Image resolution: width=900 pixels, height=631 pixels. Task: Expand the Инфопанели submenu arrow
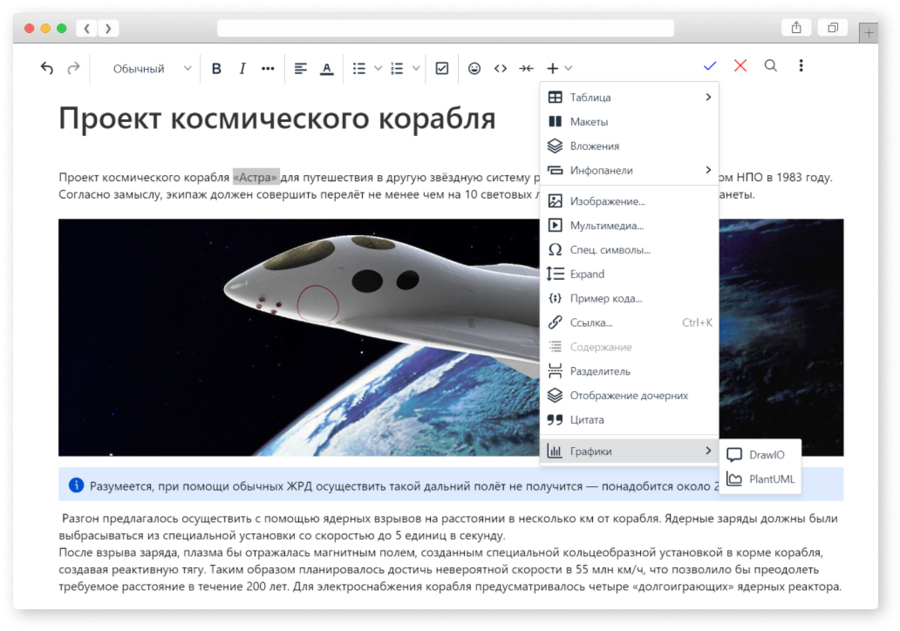point(708,170)
